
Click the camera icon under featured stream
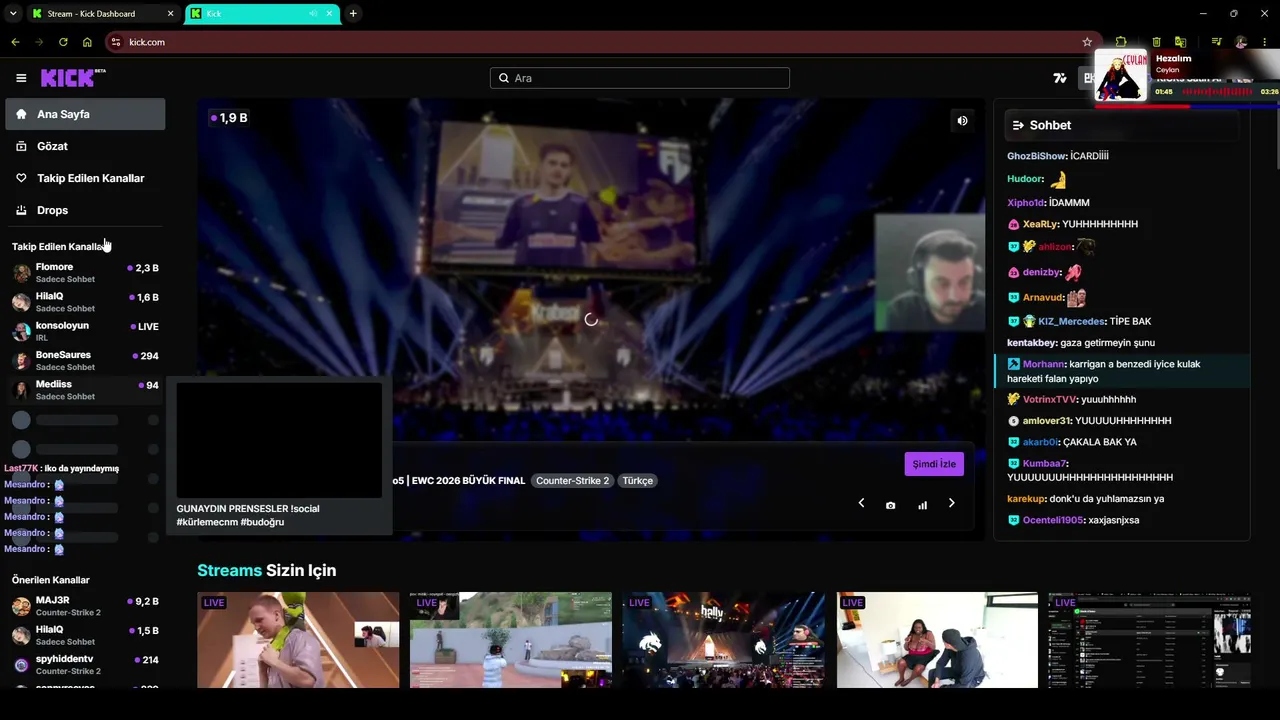[x=890, y=505]
